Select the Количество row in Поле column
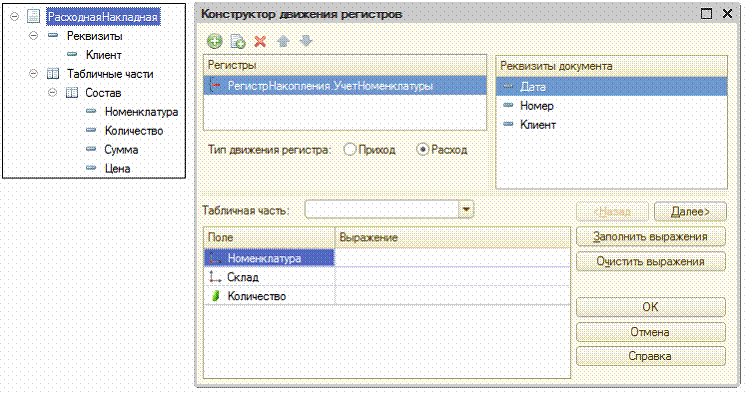The height and width of the screenshot is (393, 746). coord(269,296)
